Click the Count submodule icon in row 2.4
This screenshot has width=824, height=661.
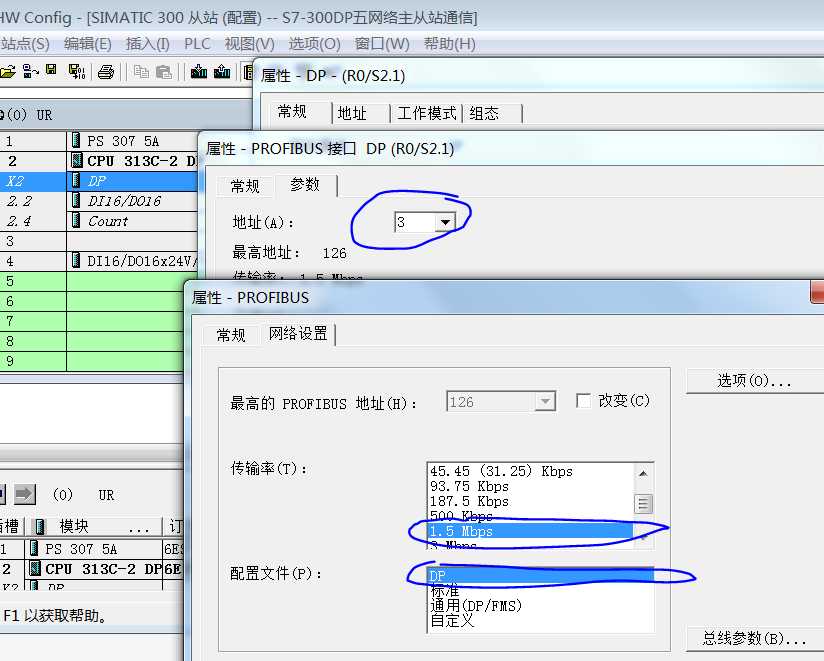click(76, 220)
